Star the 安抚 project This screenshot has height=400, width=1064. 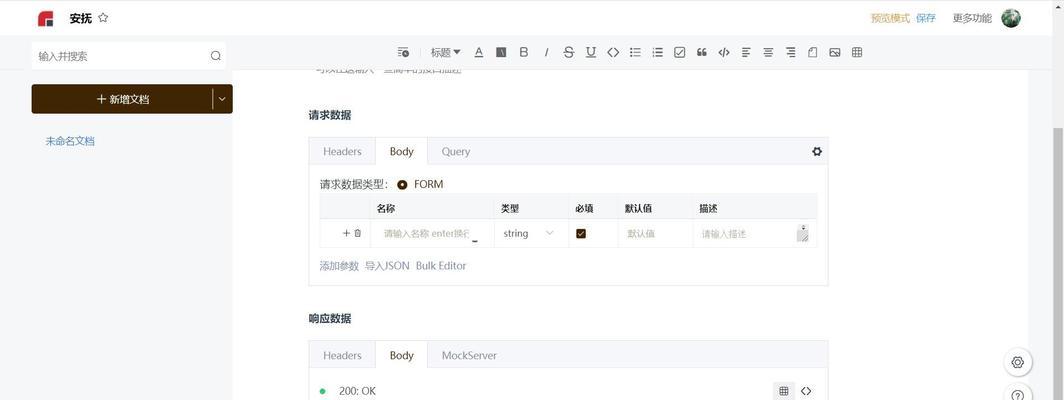tap(103, 18)
